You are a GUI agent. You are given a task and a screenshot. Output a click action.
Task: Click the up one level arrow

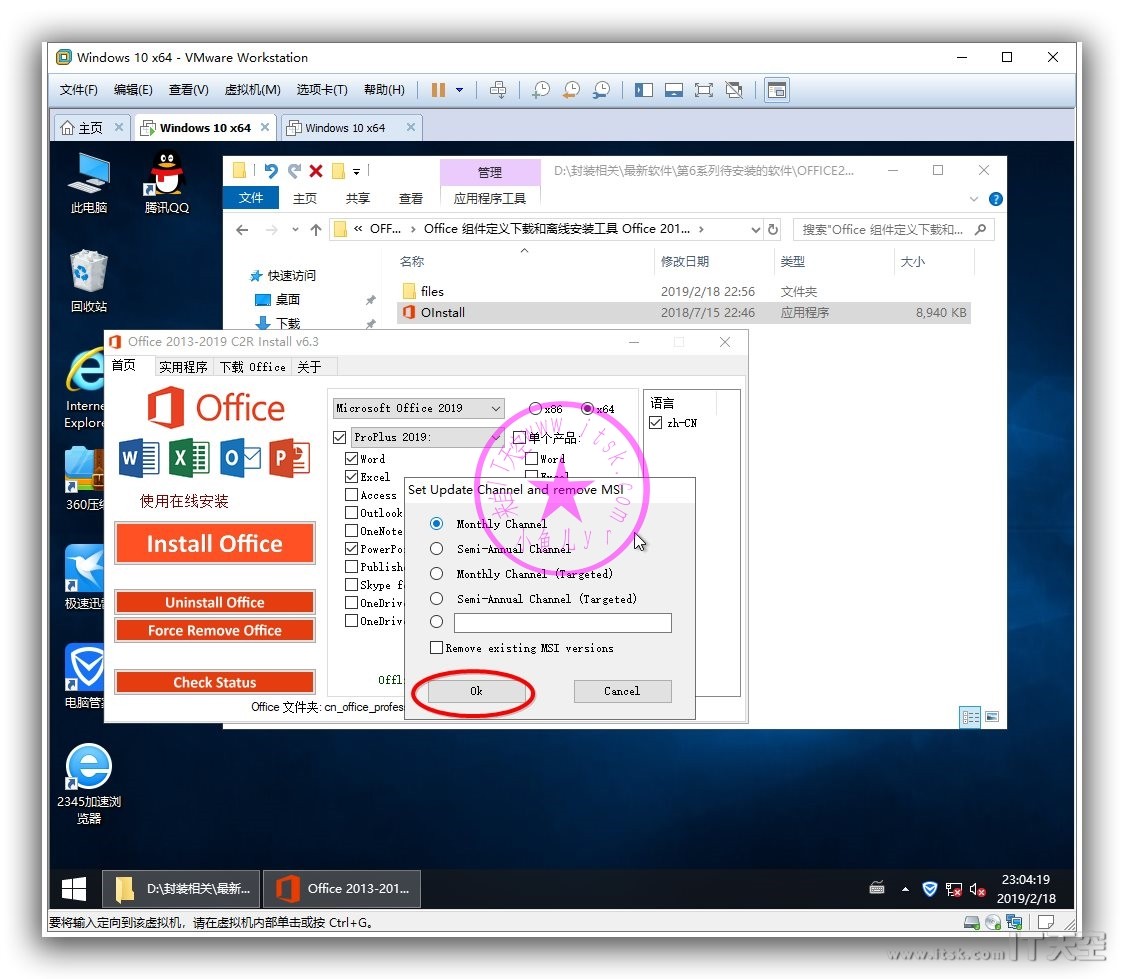pos(316,229)
